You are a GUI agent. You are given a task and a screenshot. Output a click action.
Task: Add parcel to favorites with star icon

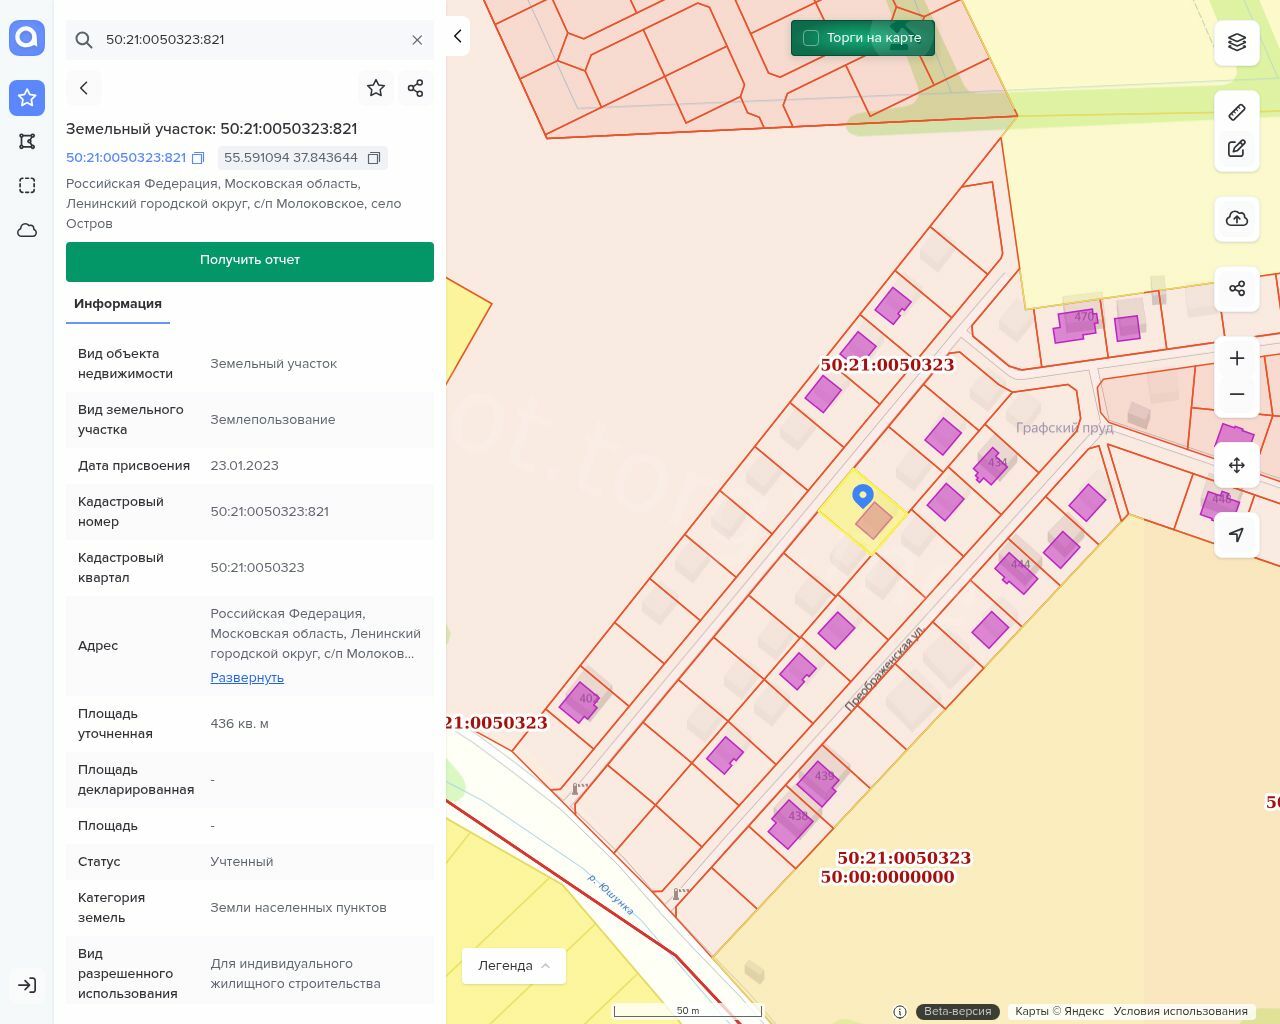(x=376, y=88)
